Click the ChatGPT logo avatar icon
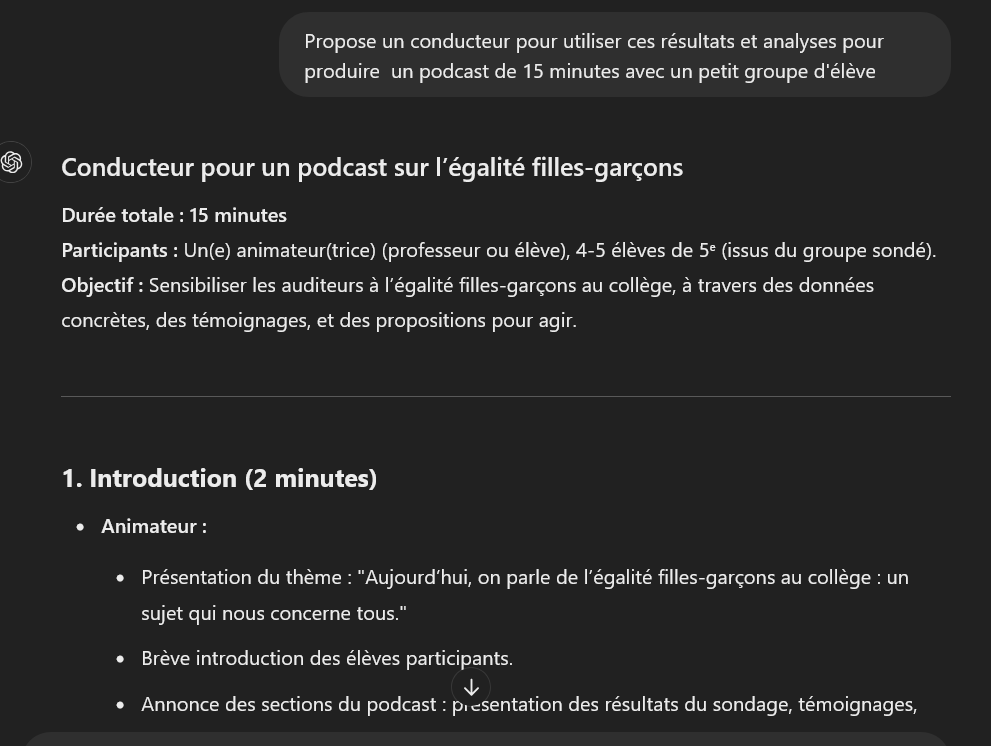Image resolution: width=991 pixels, height=746 pixels. (12, 162)
